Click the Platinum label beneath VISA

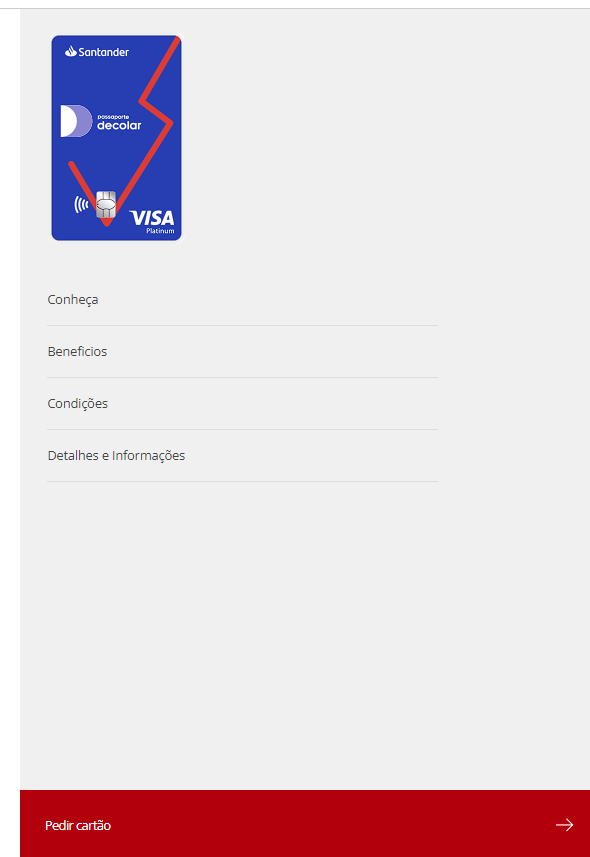160,231
